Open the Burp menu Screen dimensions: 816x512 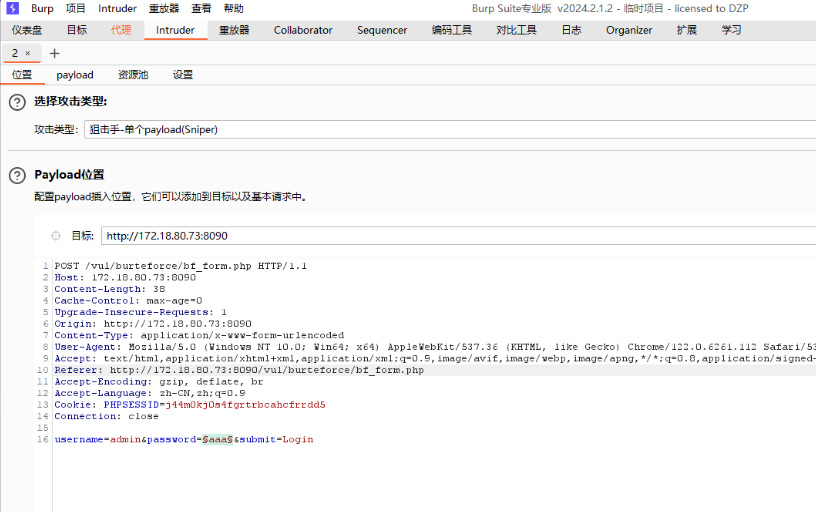coord(42,8)
